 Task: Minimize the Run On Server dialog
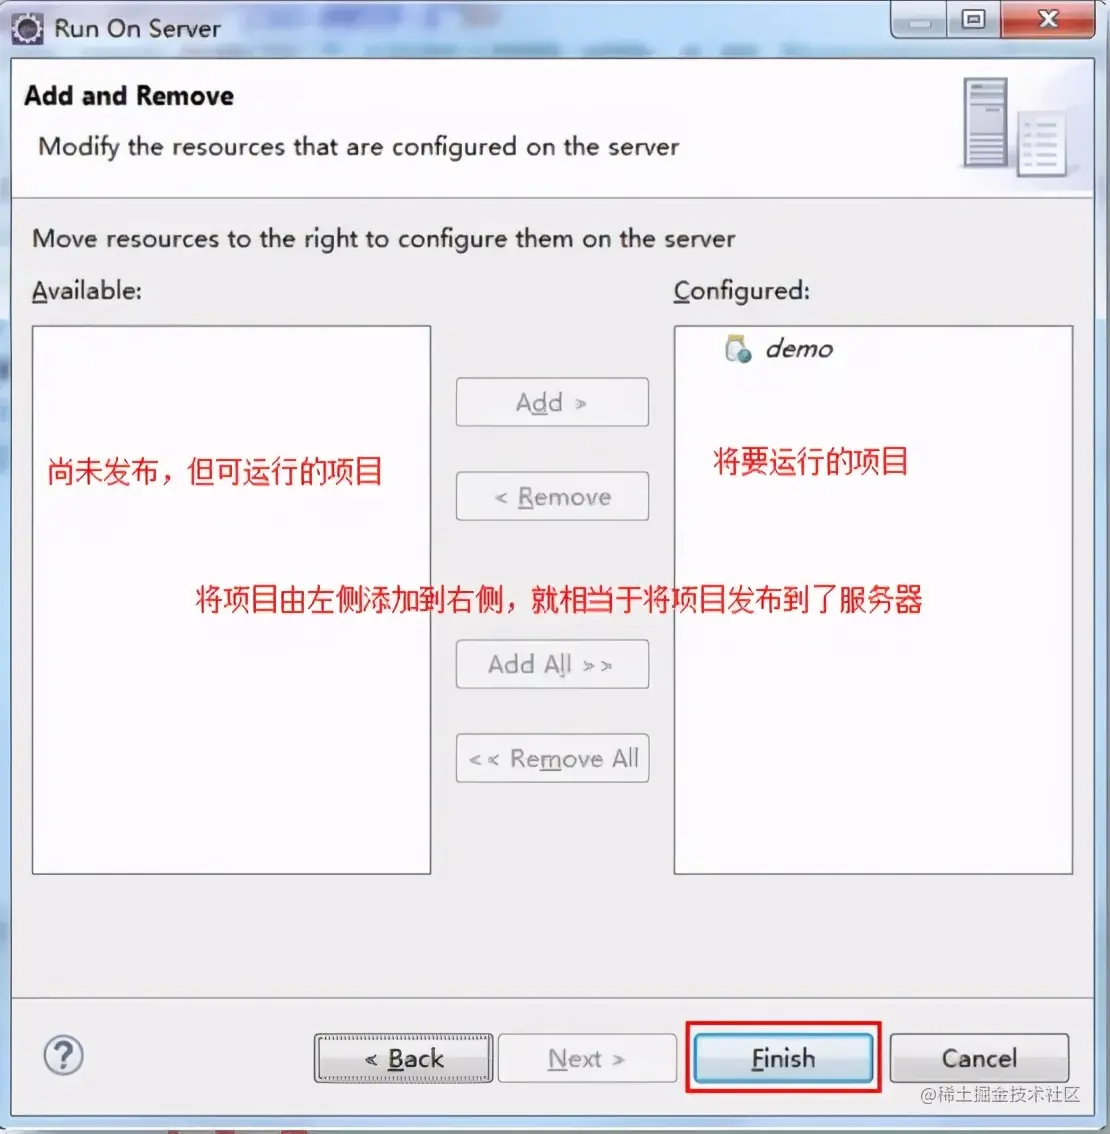tap(919, 20)
